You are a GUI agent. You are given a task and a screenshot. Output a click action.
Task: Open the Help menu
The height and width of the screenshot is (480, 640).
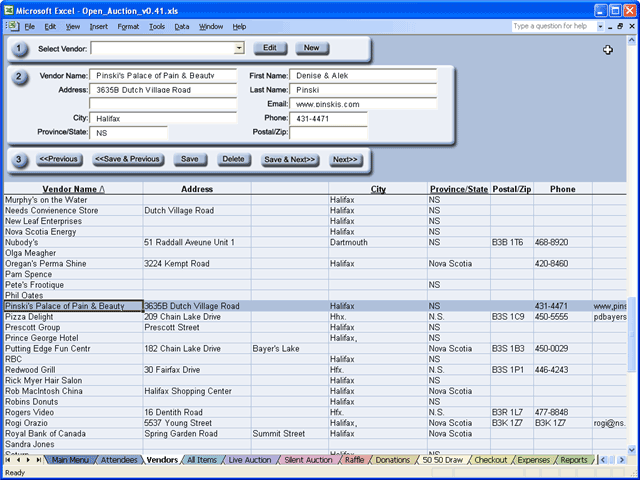point(239,27)
